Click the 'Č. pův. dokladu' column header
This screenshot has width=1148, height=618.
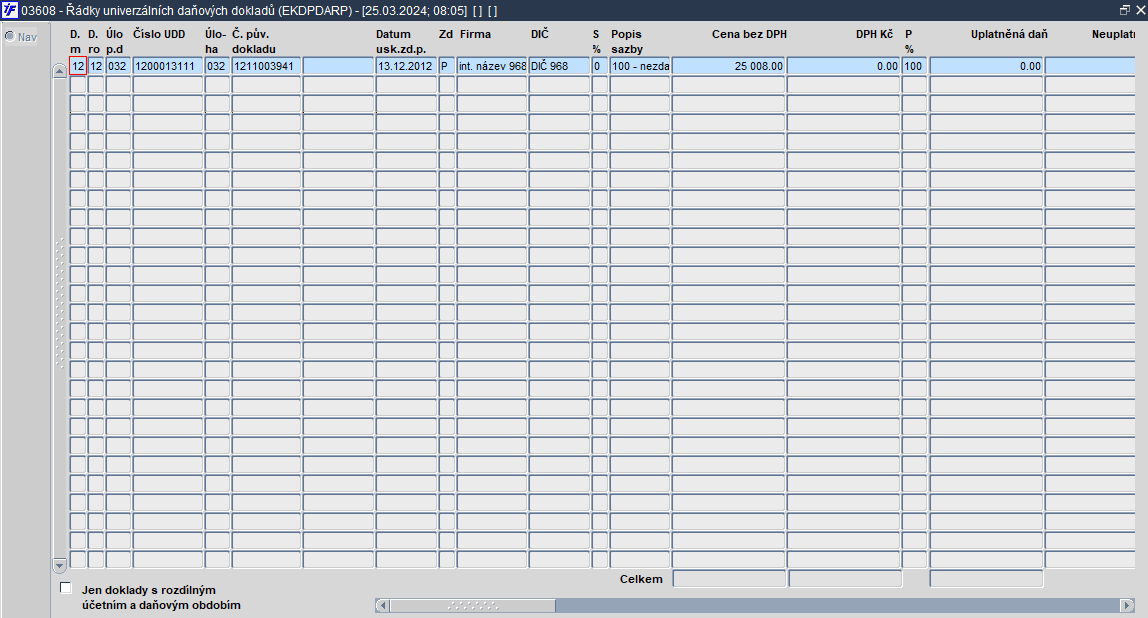pyautogui.click(x=254, y=42)
